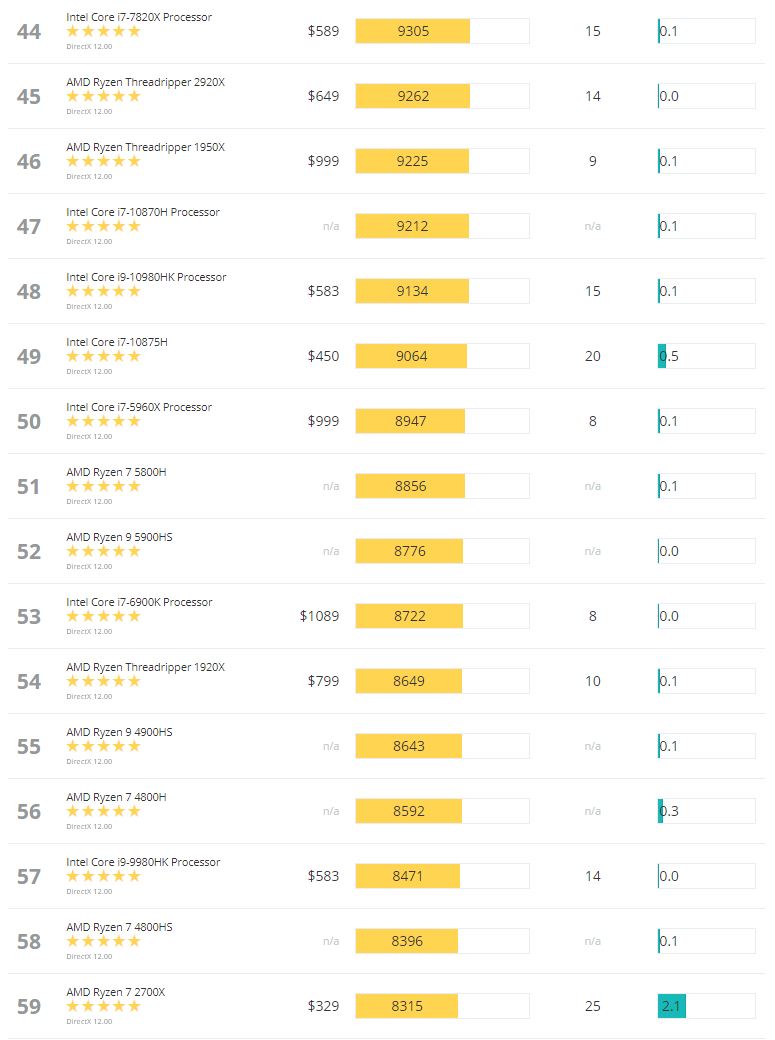Open AMD Ryzen Threadripper 2920X entry
This screenshot has height=1040, width=775.
145,82
